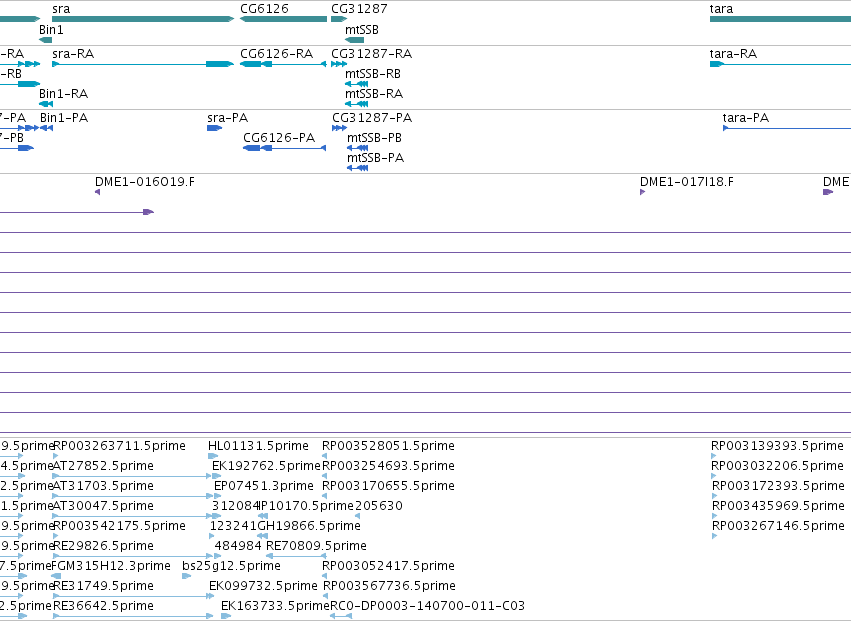851x621 pixels.
Task: Click EST RP003435969.5prime
Action: 778,506
